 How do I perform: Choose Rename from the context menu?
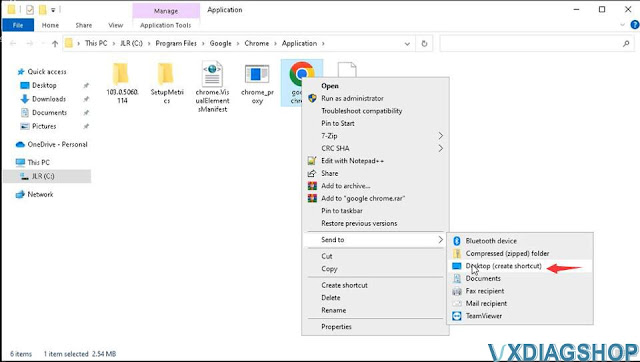point(333,310)
